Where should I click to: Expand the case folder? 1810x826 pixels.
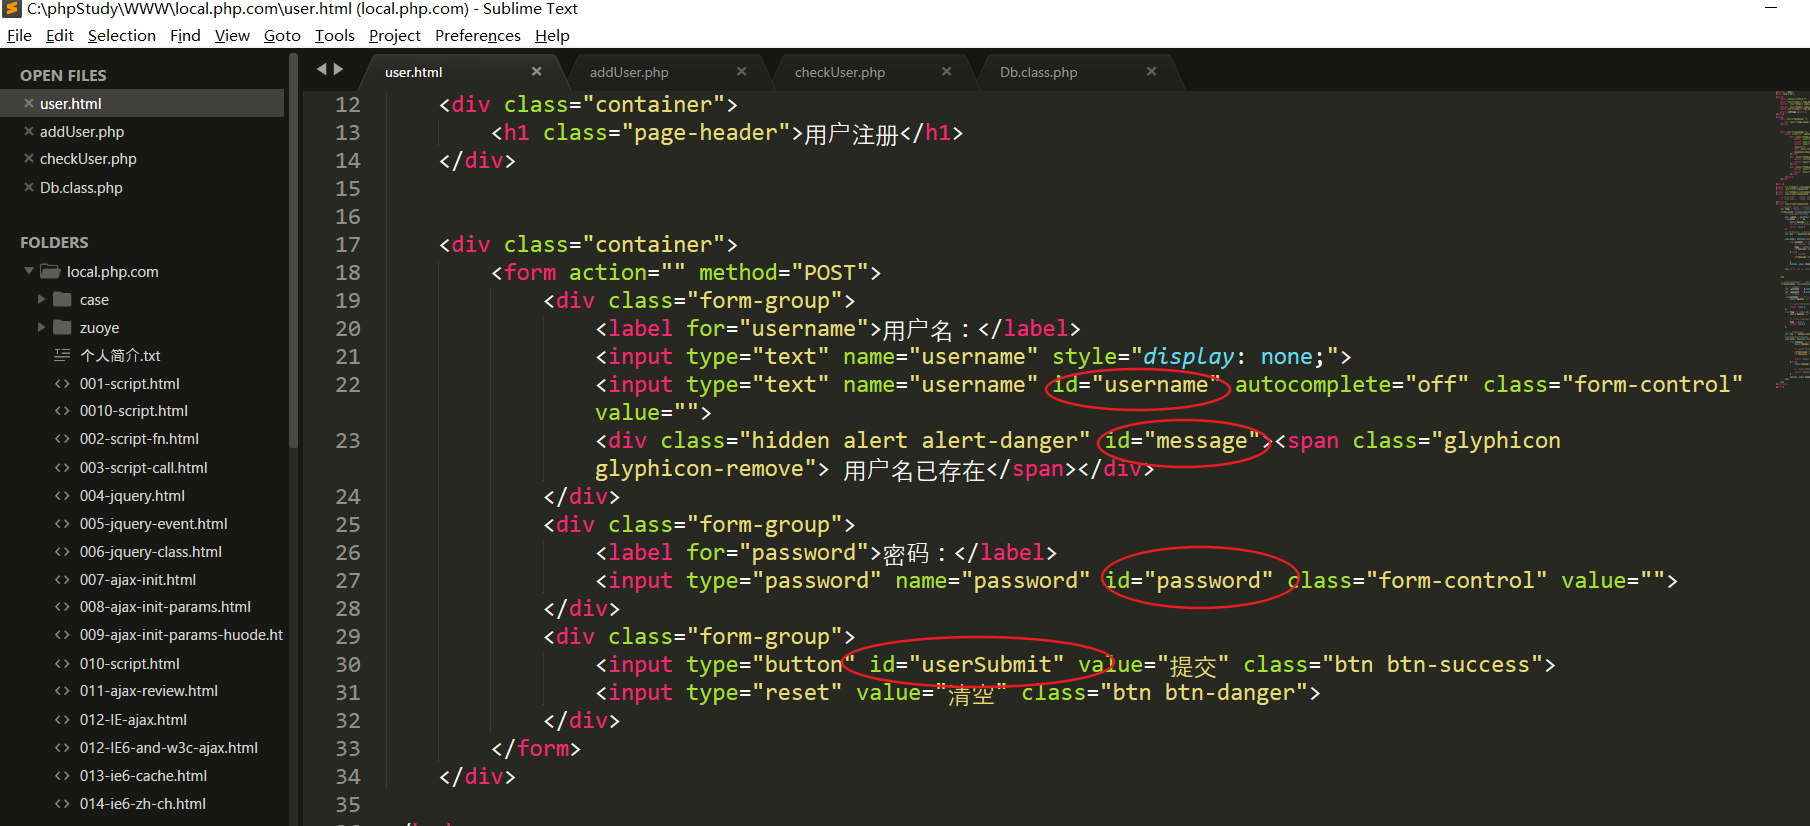pyautogui.click(x=42, y=299)
